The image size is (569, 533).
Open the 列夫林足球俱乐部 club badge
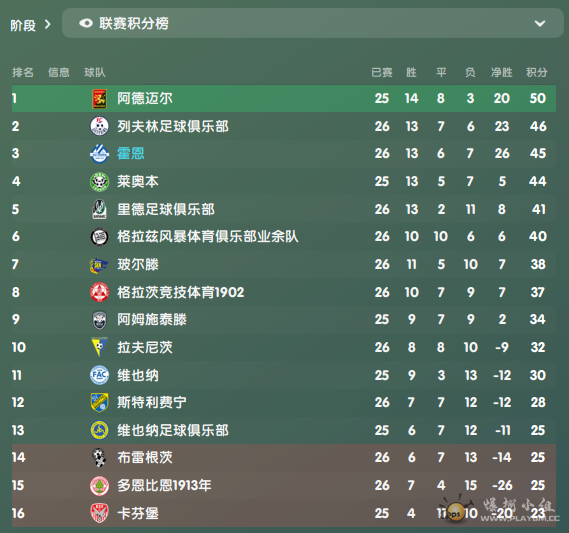[99, 126]
